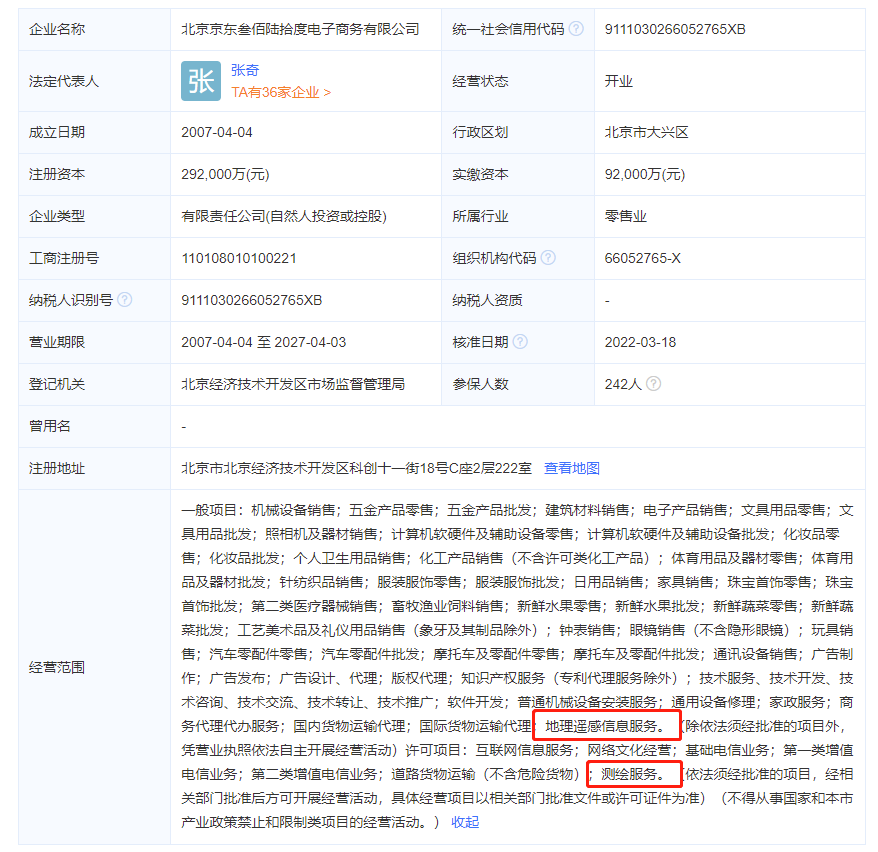Open help icon beside 242人
Viewport: 878px width, 852px height.
[x=653, y=383]
